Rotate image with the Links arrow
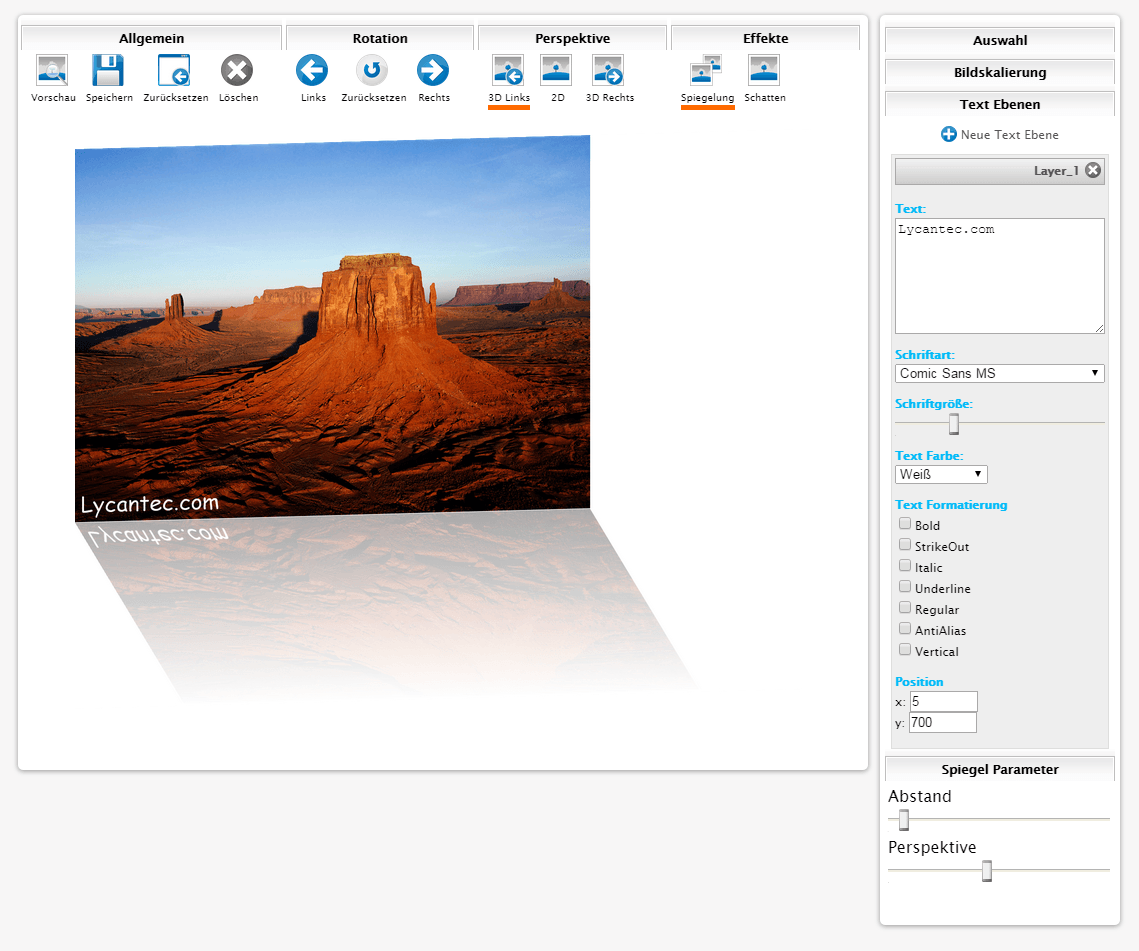Screen dimensions: 1139x951 click(312, 70)
